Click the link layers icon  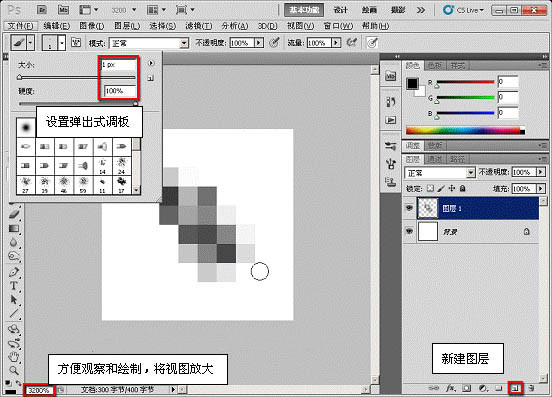click(x=434, y=388)
